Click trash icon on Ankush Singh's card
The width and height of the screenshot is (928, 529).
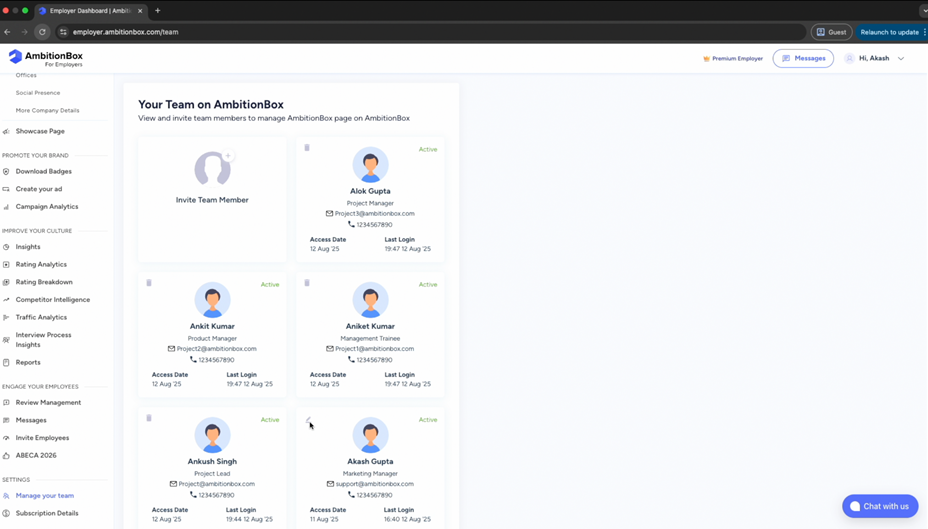[149, 418]
